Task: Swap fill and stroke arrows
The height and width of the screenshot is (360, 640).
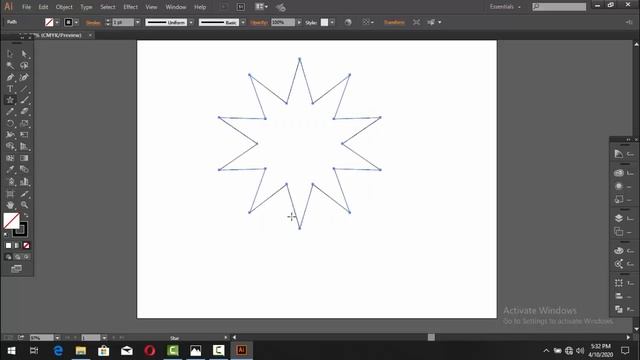Action: (x=26, y=215)
